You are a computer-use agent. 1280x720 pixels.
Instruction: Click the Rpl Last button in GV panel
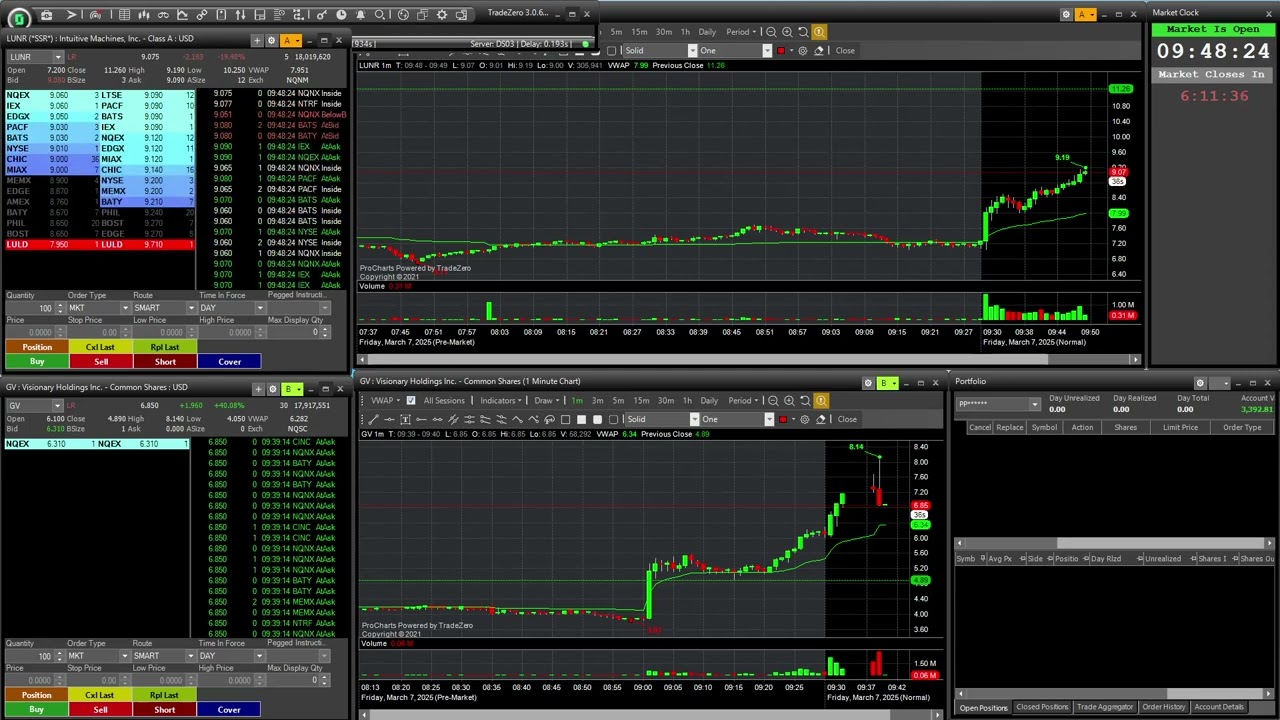pos(165,695)
